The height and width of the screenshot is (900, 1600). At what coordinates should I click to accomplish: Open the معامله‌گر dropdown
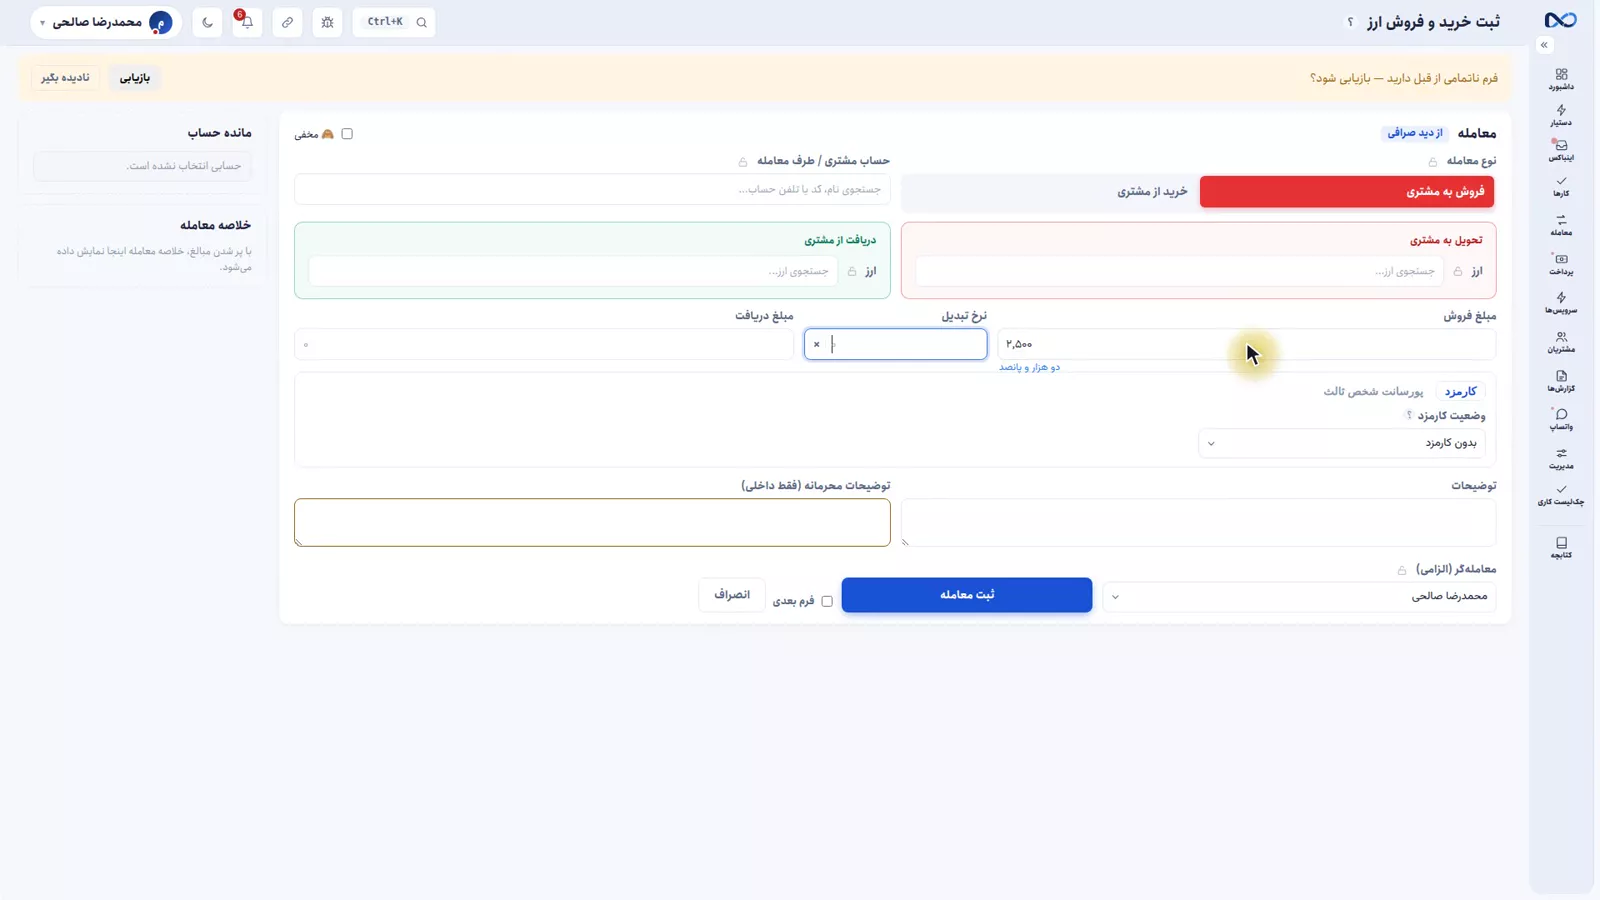[1300, 596]
